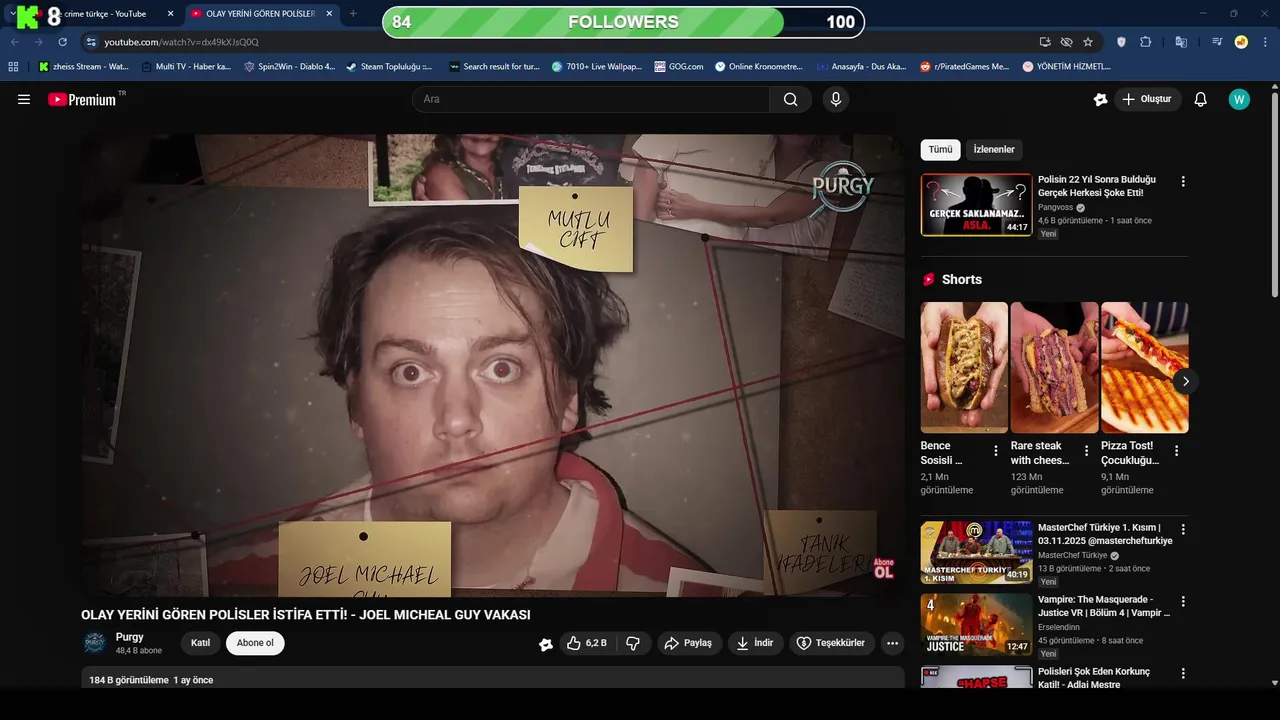
Task: Download video with İndir button
Action: pyautogui.click(x=756, y=643)
